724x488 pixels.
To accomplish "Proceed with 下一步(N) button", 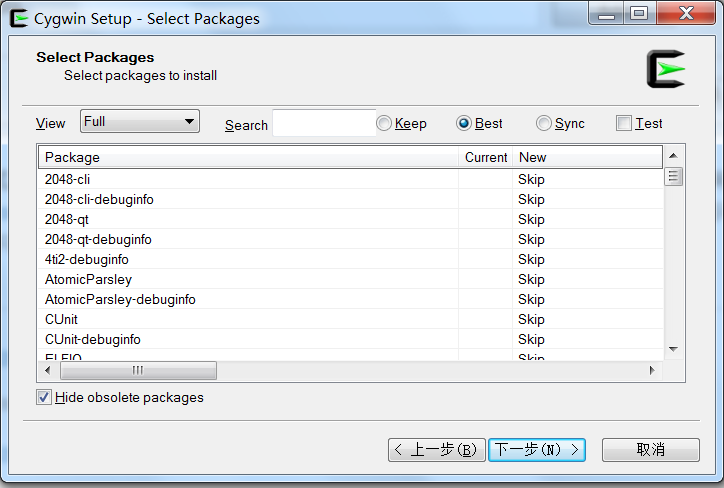I will 537,450.
